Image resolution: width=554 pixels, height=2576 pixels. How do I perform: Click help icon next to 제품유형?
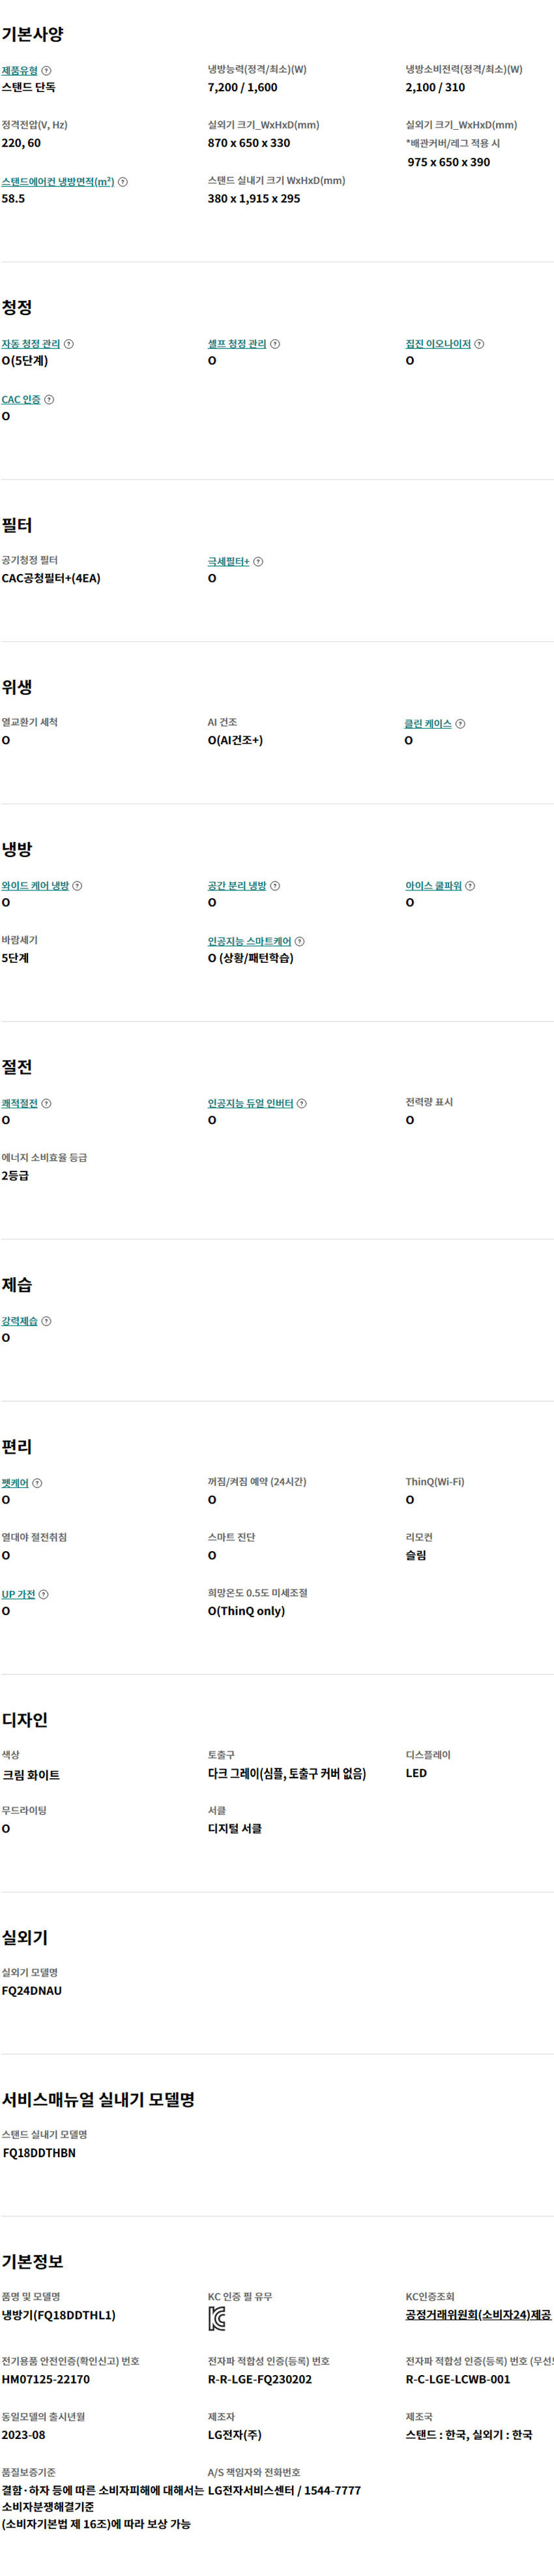point(47,71)
